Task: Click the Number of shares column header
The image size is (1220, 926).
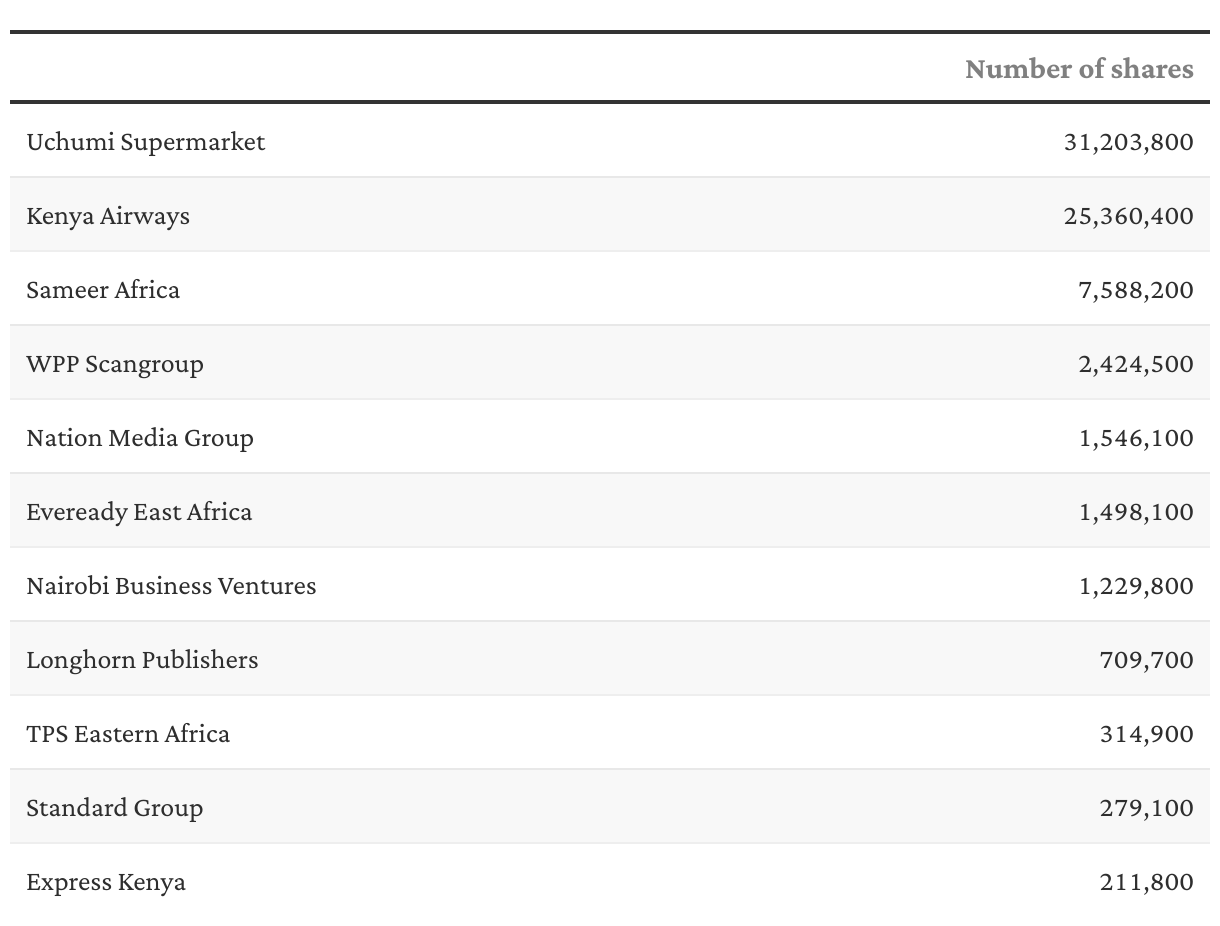Action: [1078, 68]
